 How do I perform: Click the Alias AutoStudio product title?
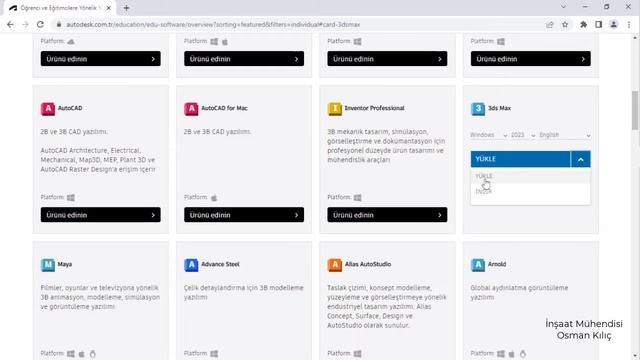point(368,264)
